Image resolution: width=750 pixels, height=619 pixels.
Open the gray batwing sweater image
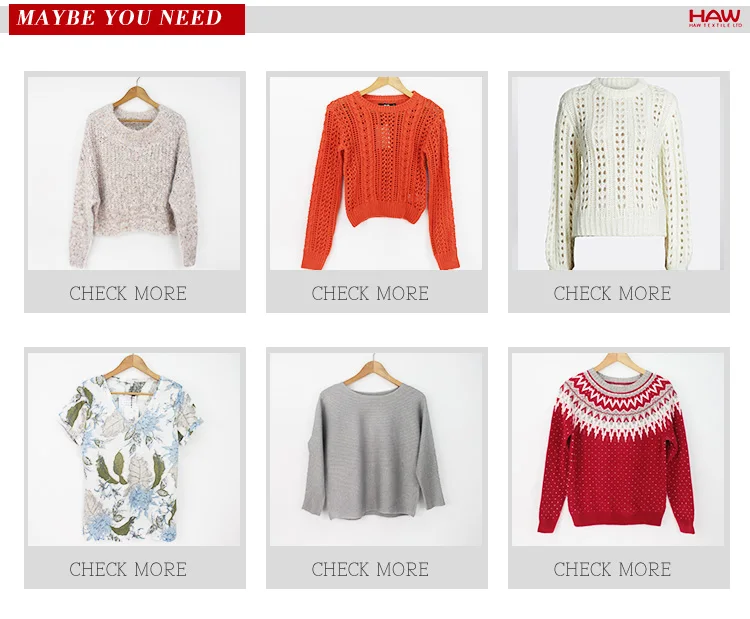(376, 449)
